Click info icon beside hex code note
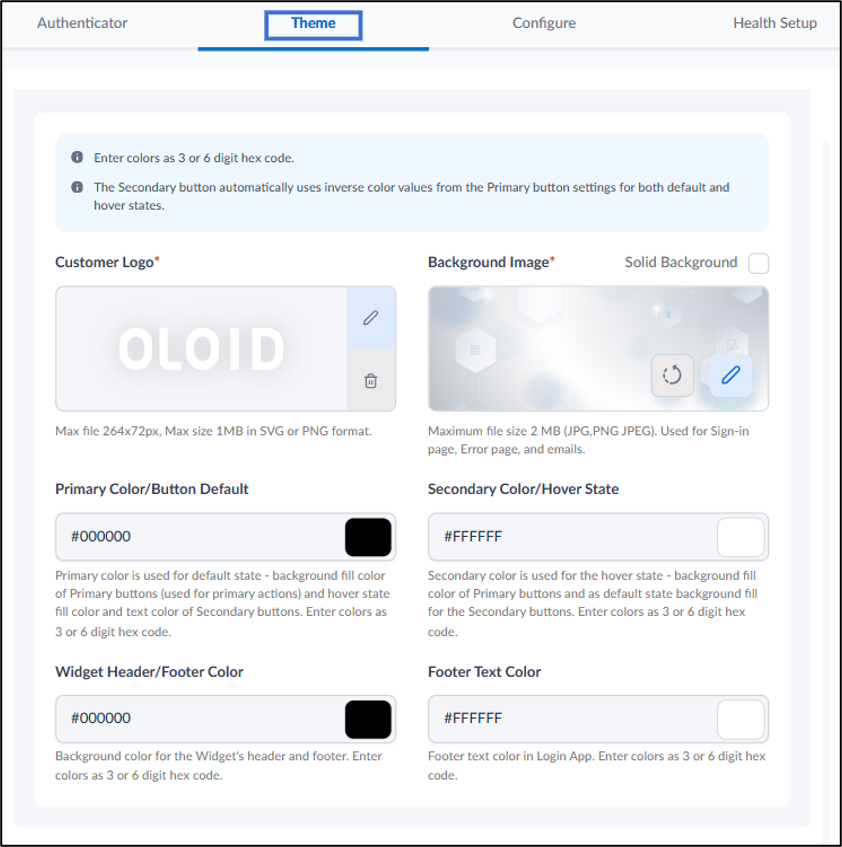 tap(77, 157)
